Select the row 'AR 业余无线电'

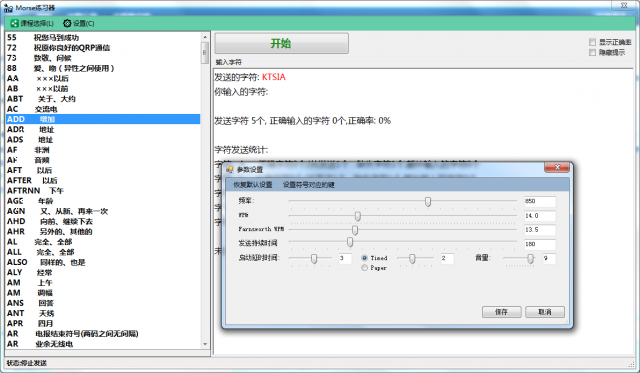[x=103, y=344]
